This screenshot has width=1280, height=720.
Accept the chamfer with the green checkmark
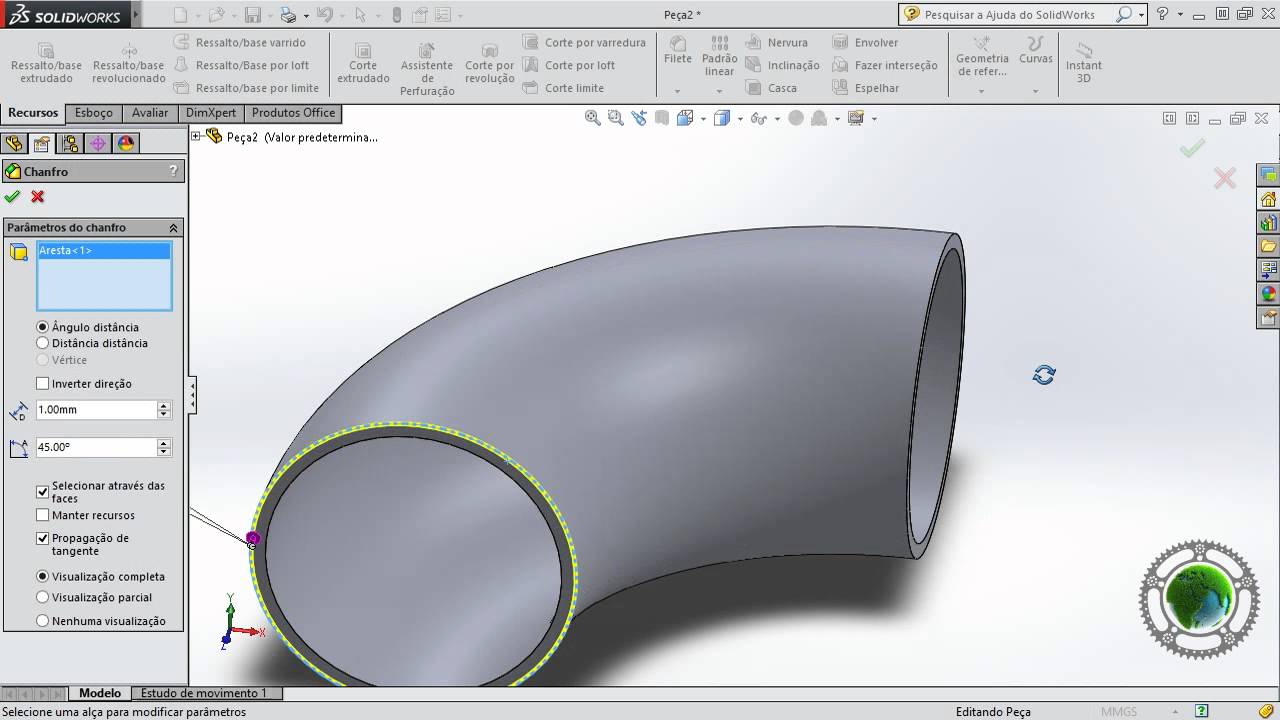[12, 197]
